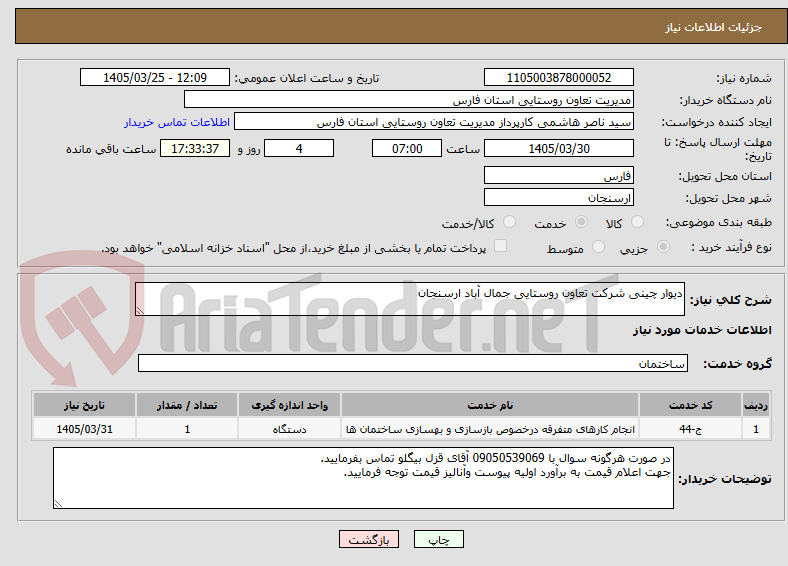Click the quantity cell in the service row

click(x=187, y=429)
